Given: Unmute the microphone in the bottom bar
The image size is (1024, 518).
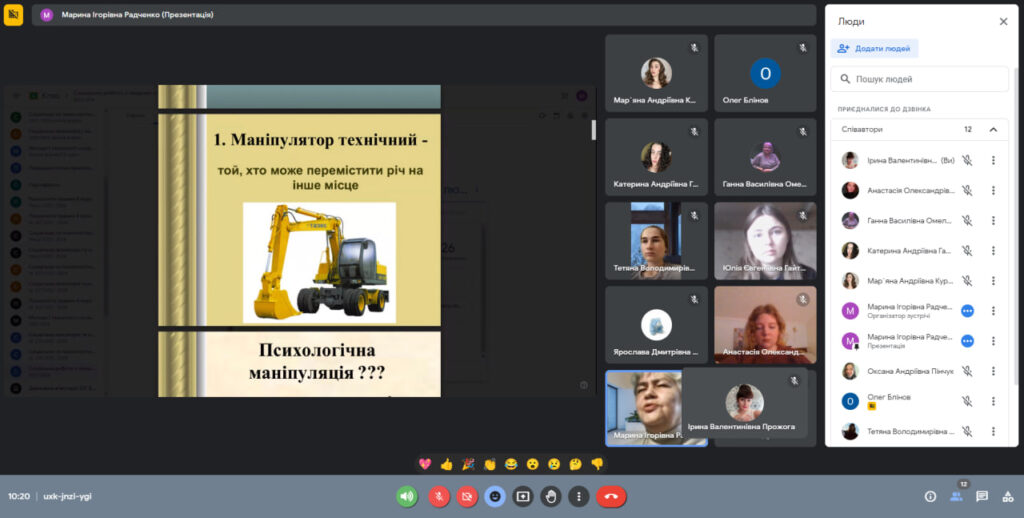Looking at the screenshot, I should pyautogui.click(x=438, y=496).
